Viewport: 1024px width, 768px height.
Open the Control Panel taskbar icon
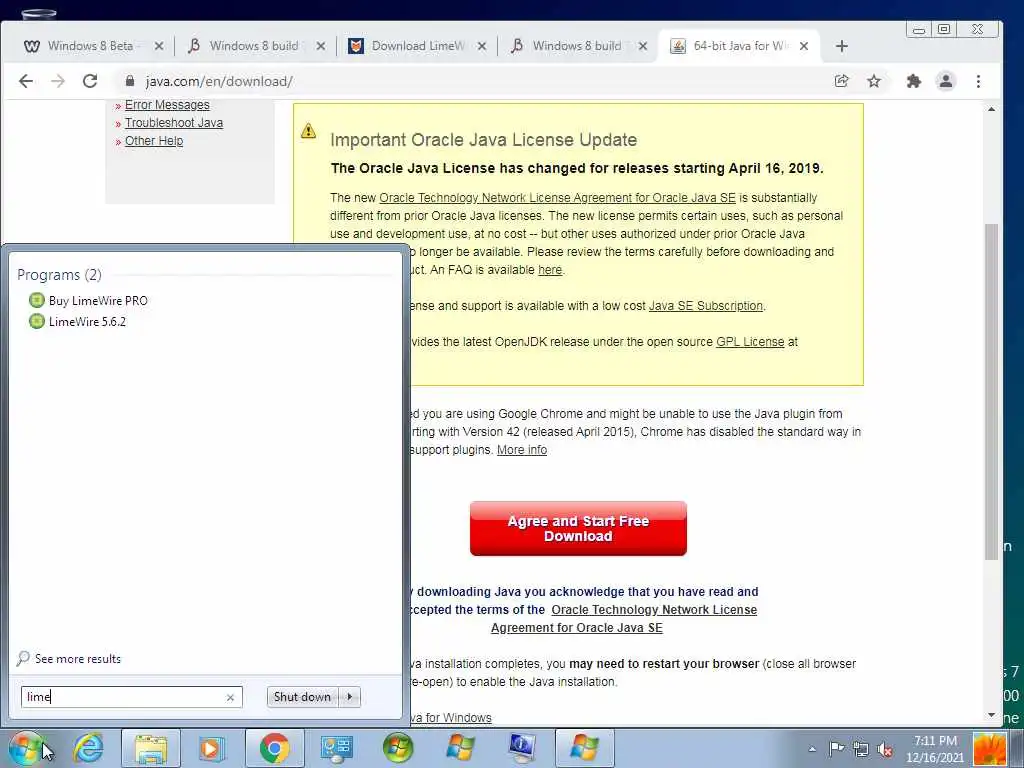(336, 748)
